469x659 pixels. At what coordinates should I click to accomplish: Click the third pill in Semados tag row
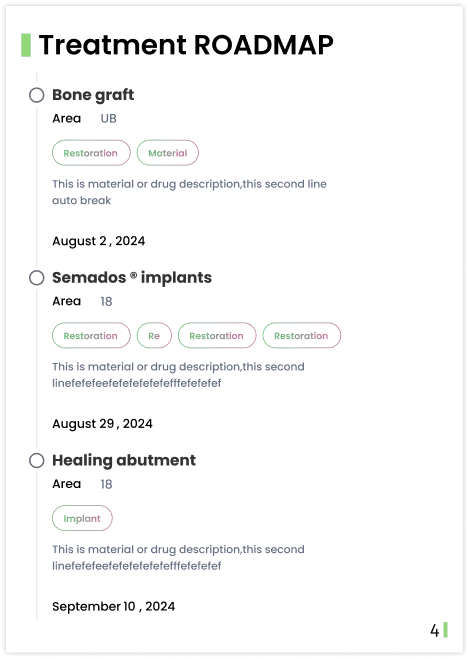click(217, 336)
